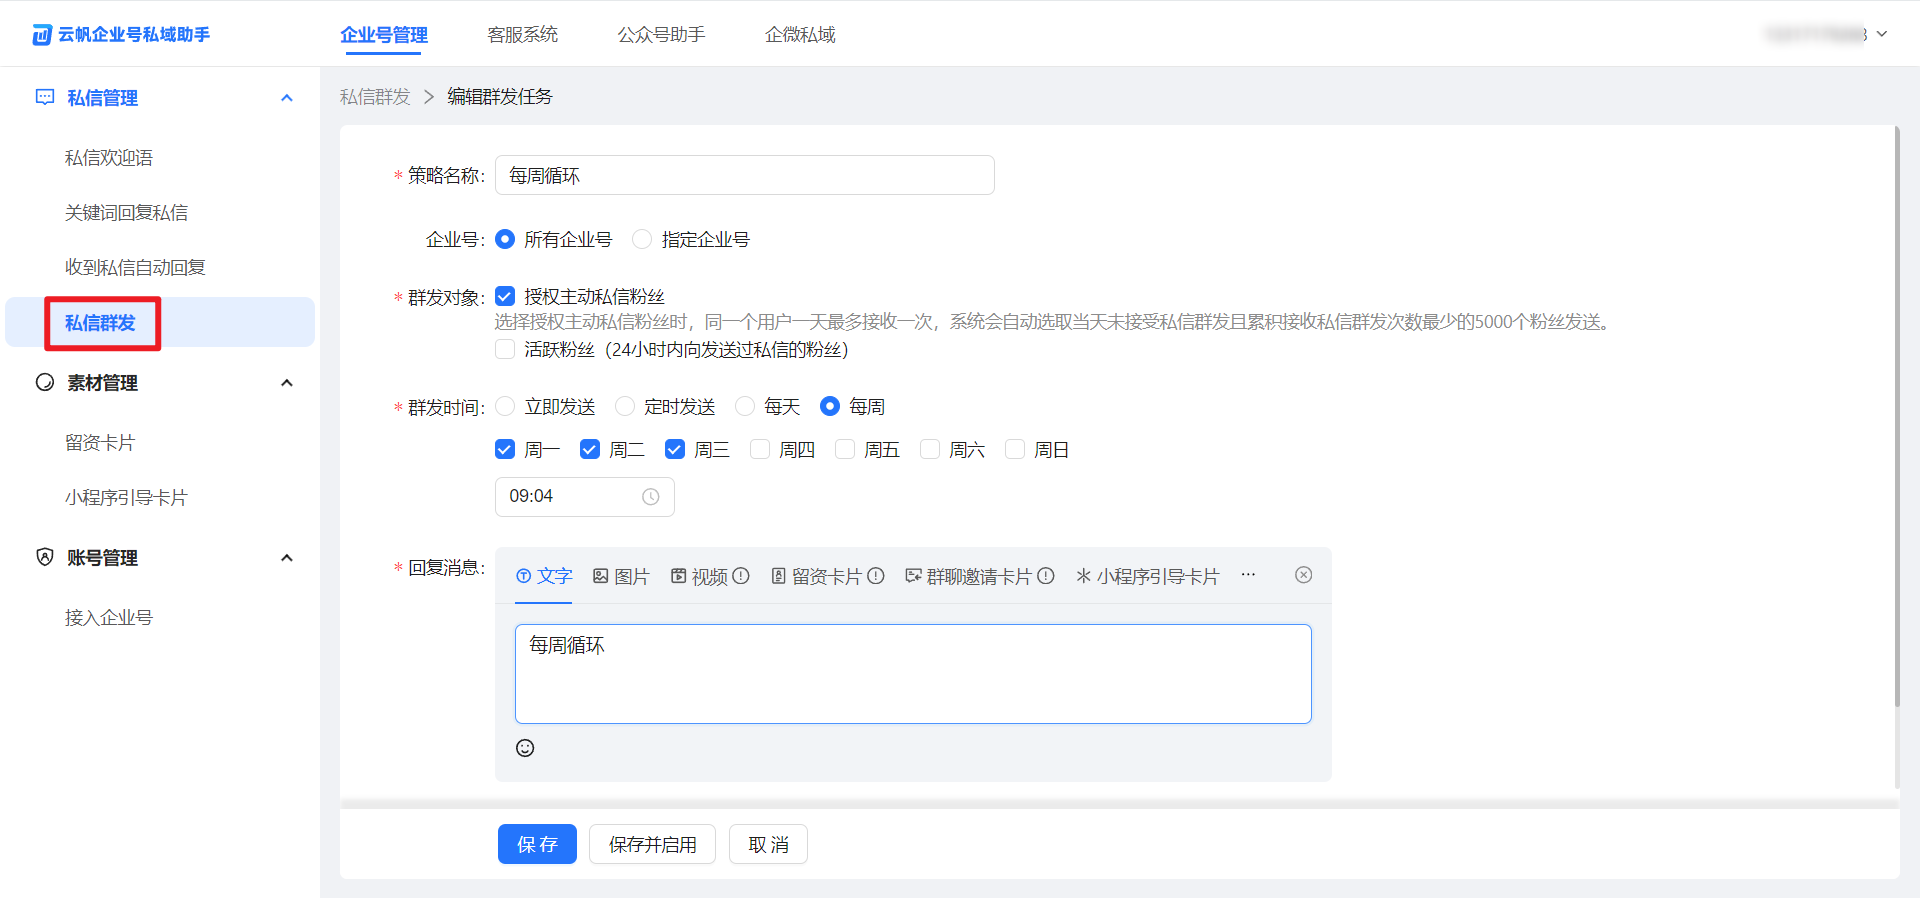Select 所有企业号 radio button

pos(505,239)
